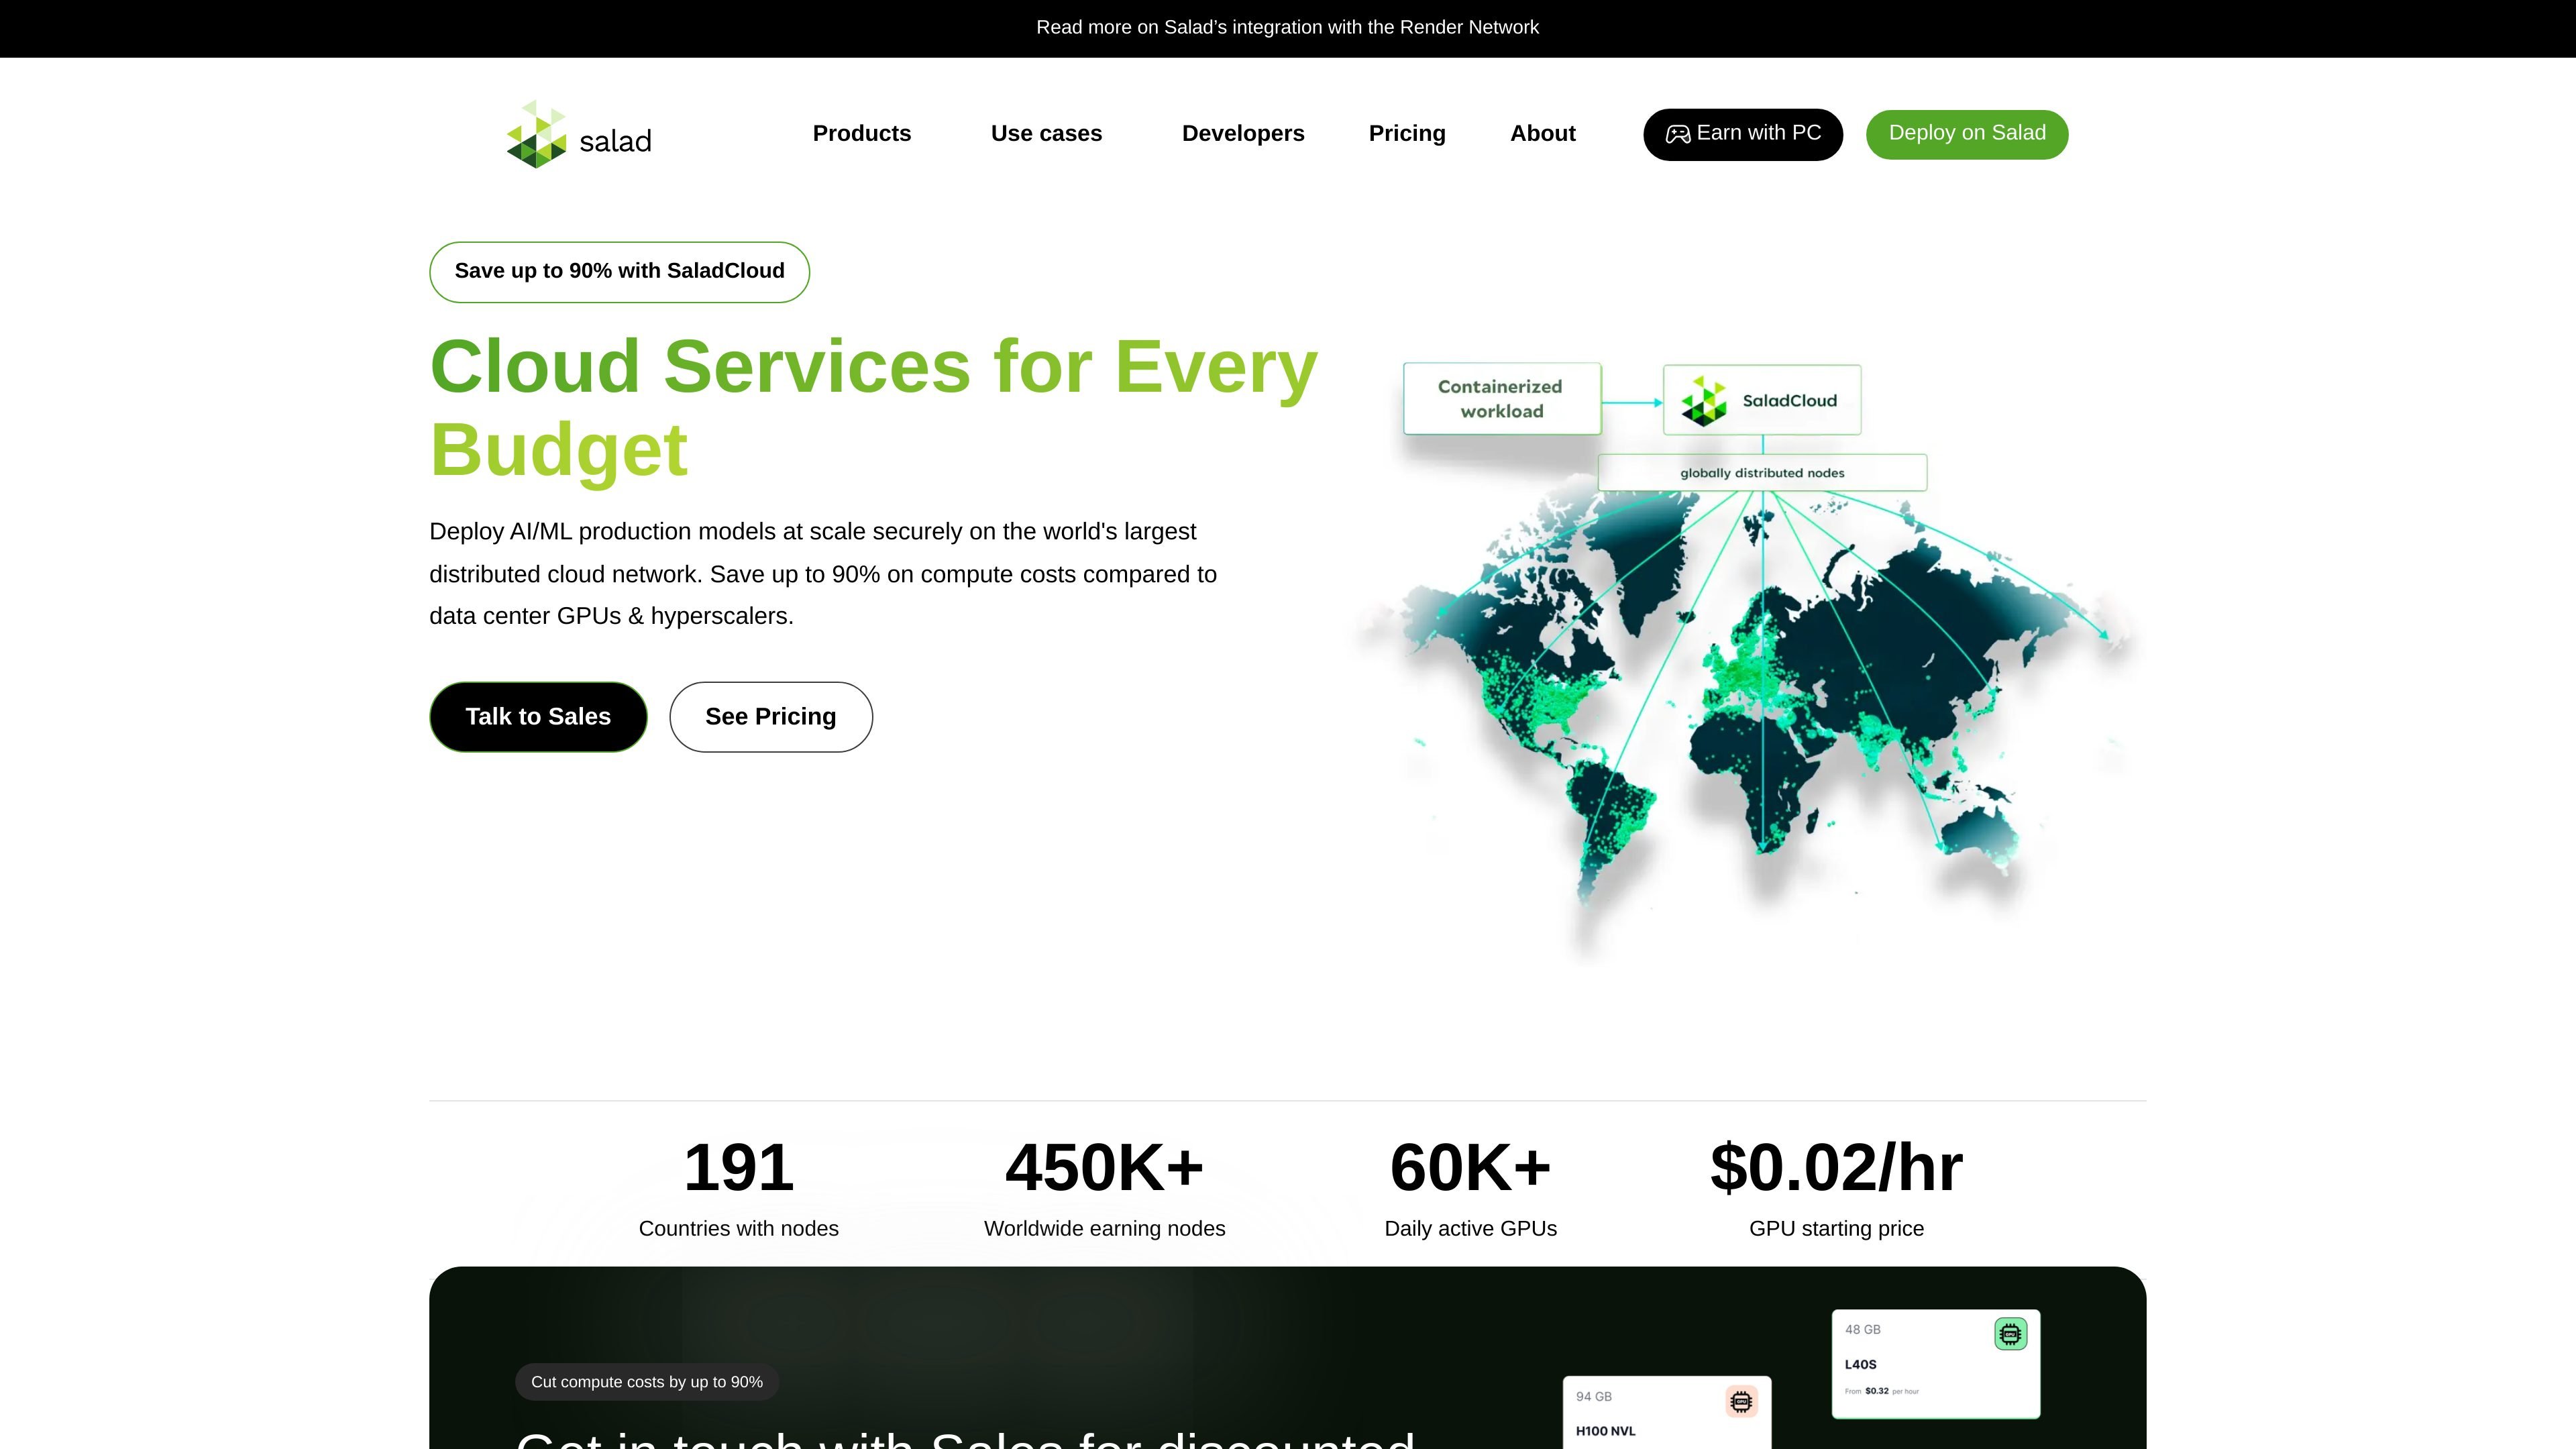Click the "L40S" GPU name
Image resolution: width=2576 pixels, height=1449 pixels.
1861,1365
